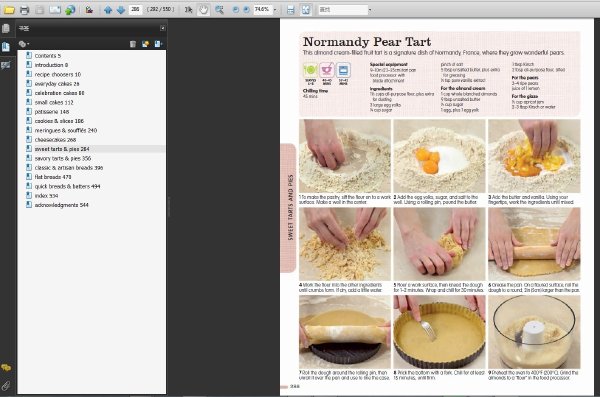Click step 6 rolling pin photo
This screenshot has width=600, height=397.
[x=534, y=244]
